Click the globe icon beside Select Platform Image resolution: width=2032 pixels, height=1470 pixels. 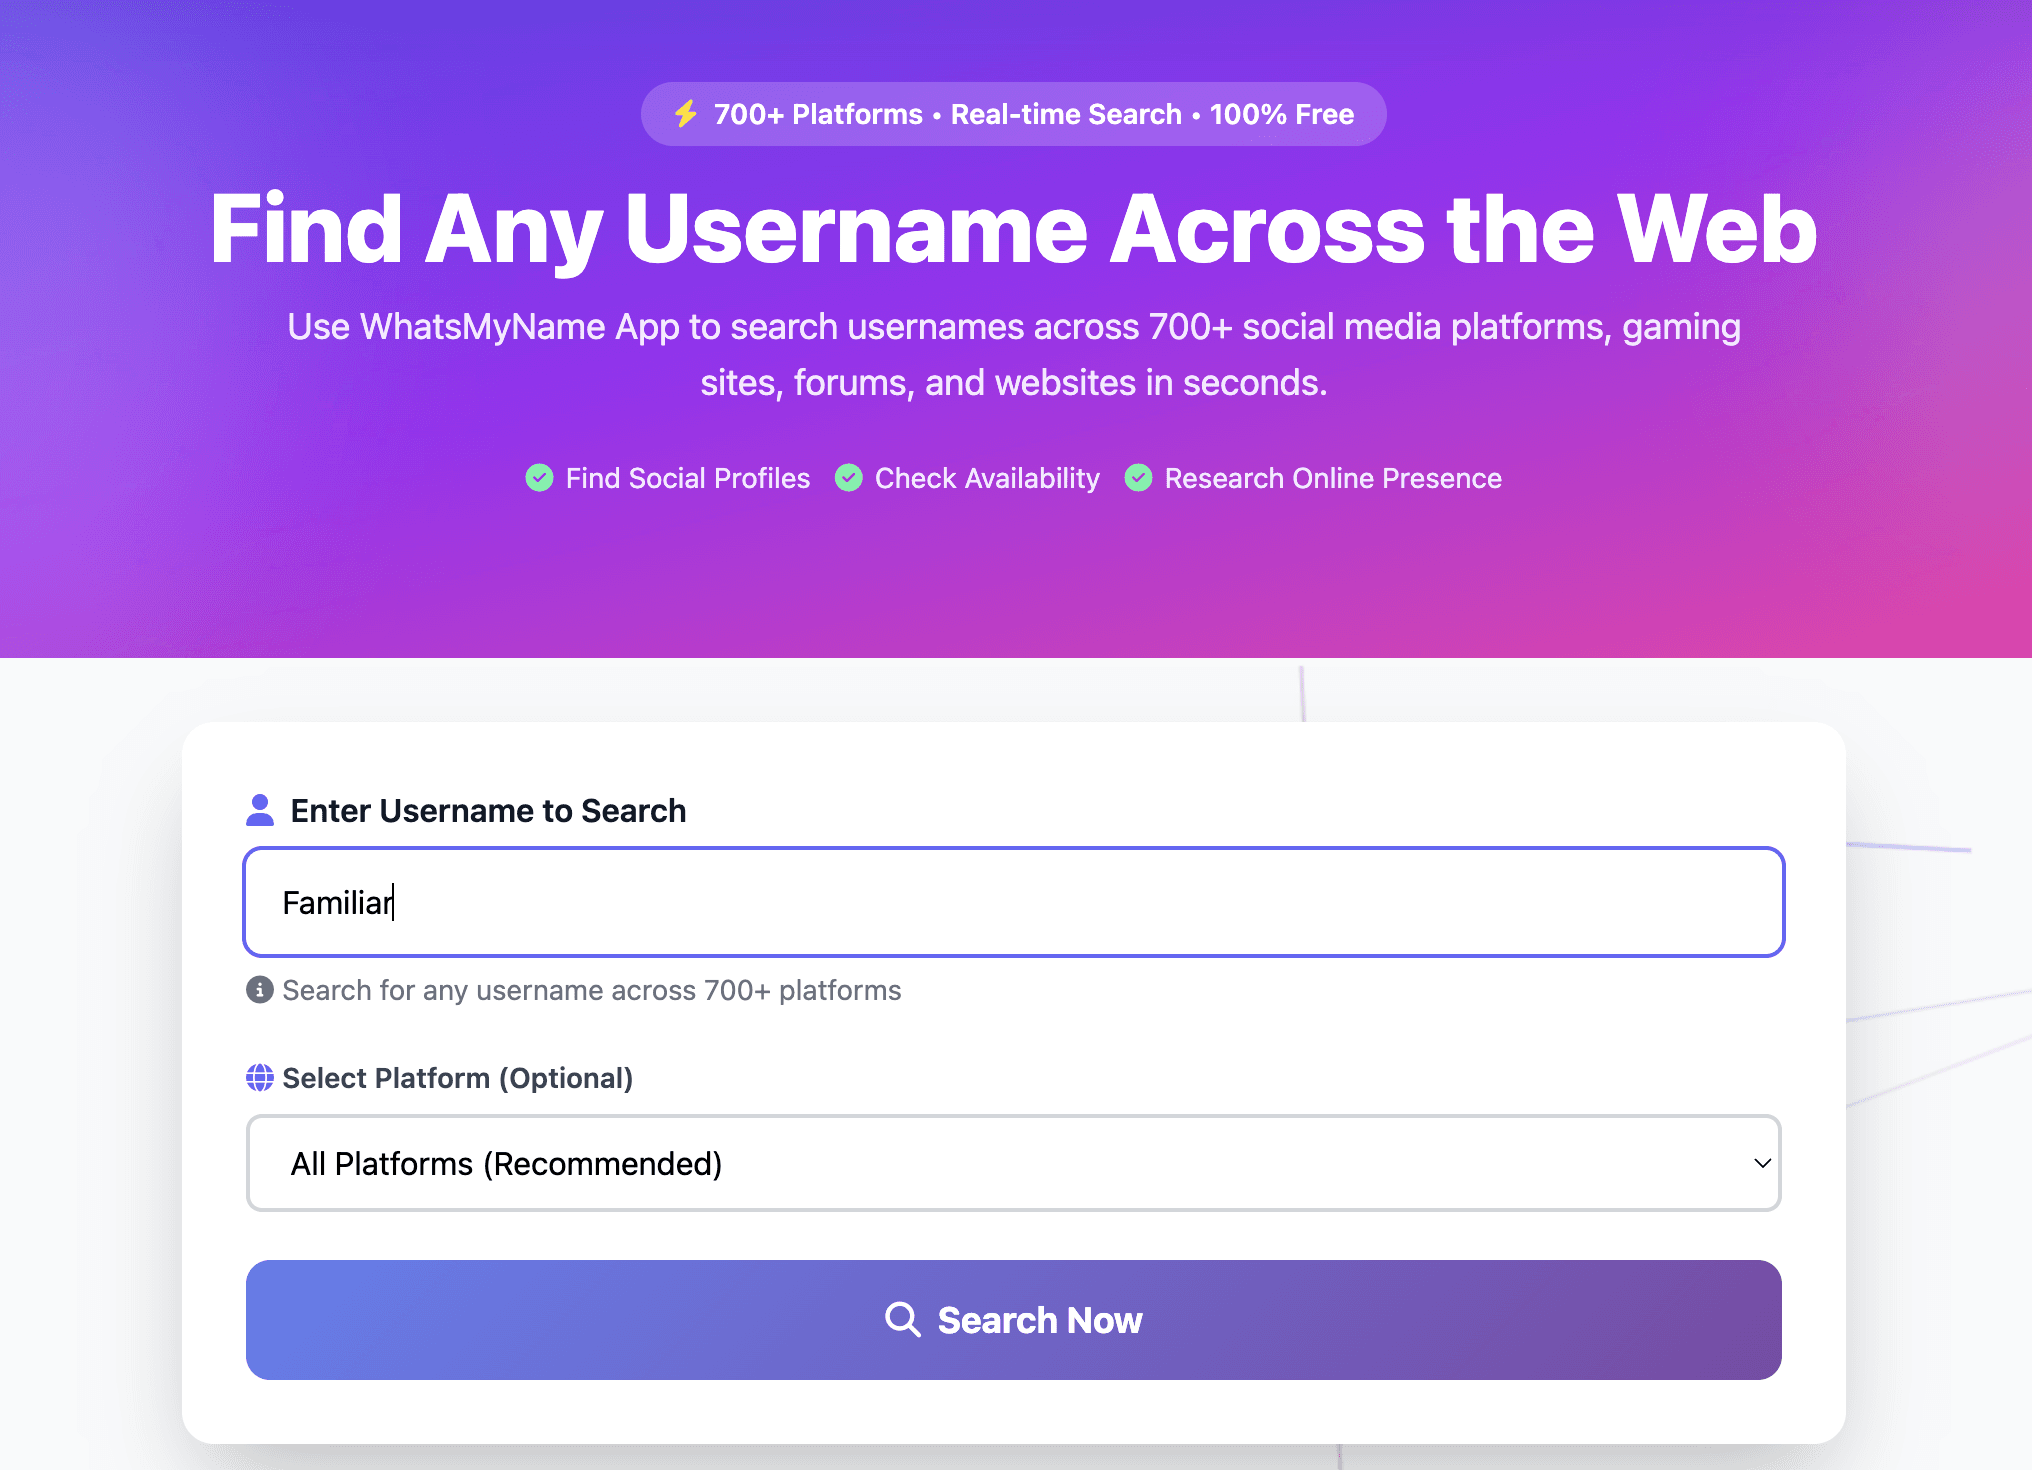(x=260, y=1078)
